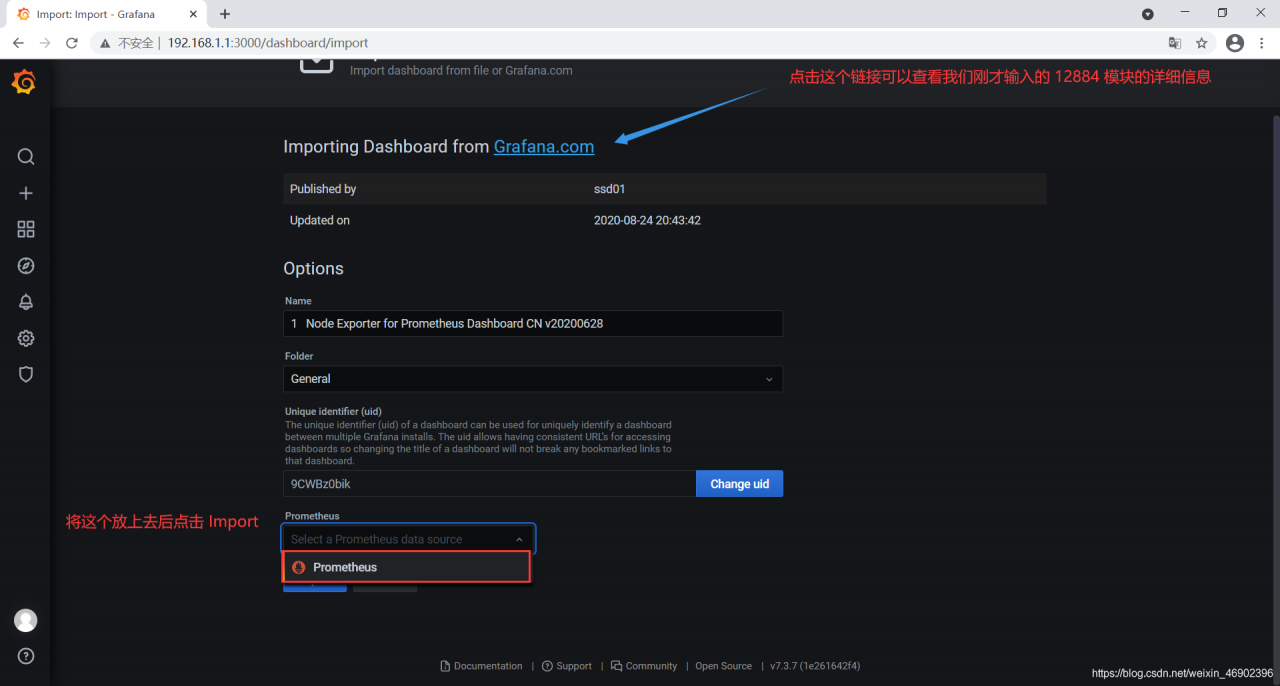Go back in the browser

[18, 43]
